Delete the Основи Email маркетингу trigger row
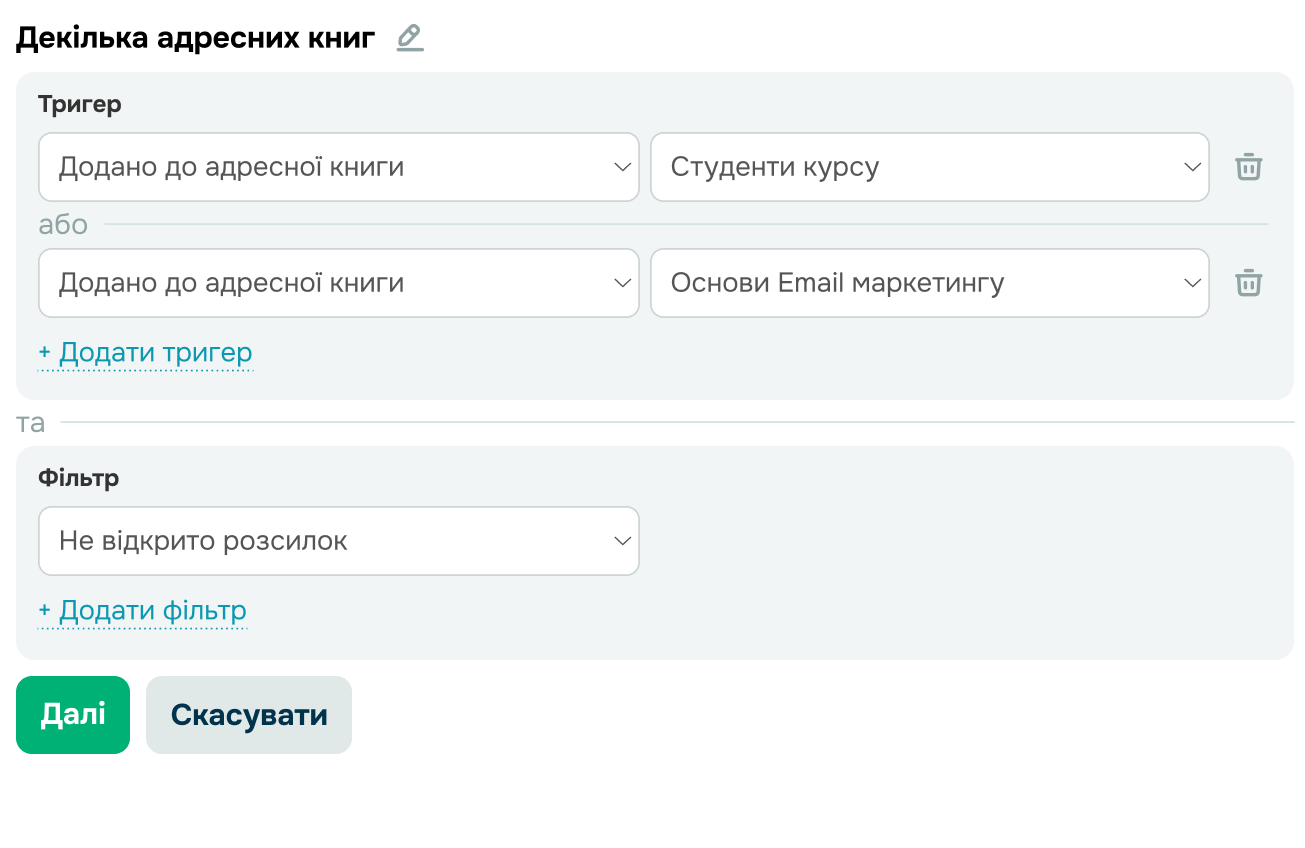Image resolution: width=1305 pixels, height=848 pixels. tap(1248, 283)
